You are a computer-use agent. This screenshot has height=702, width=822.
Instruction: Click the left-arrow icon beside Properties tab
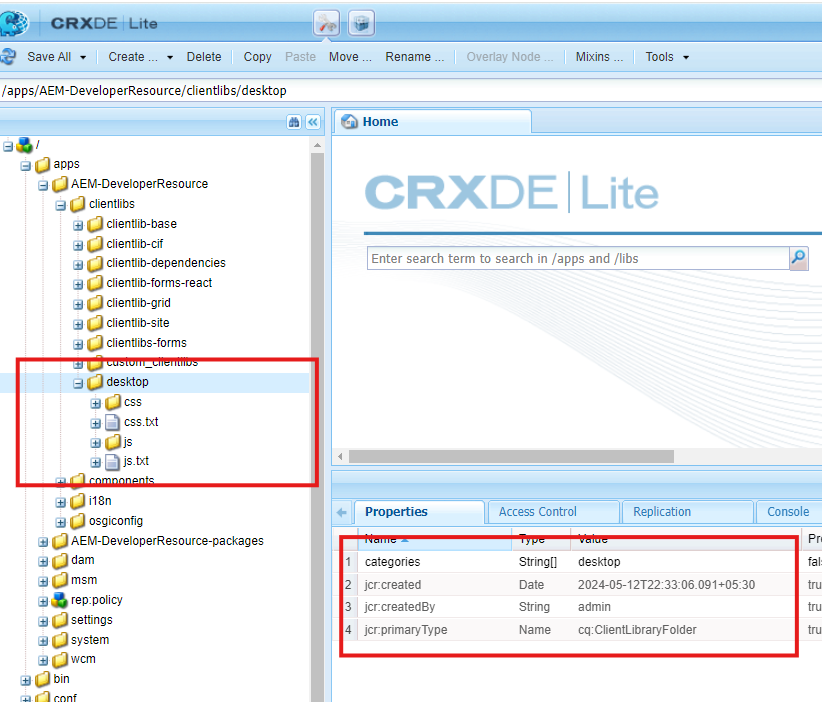342,512
